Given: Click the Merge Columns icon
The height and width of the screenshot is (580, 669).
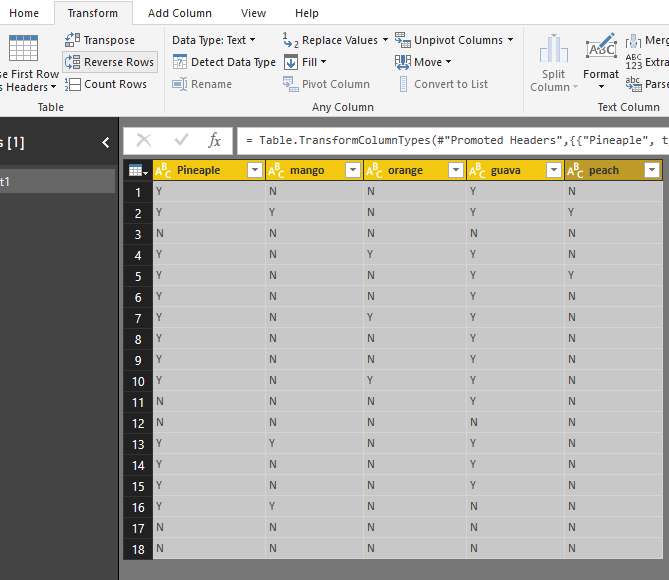Looking at the screenshot, I should point(634,41).
